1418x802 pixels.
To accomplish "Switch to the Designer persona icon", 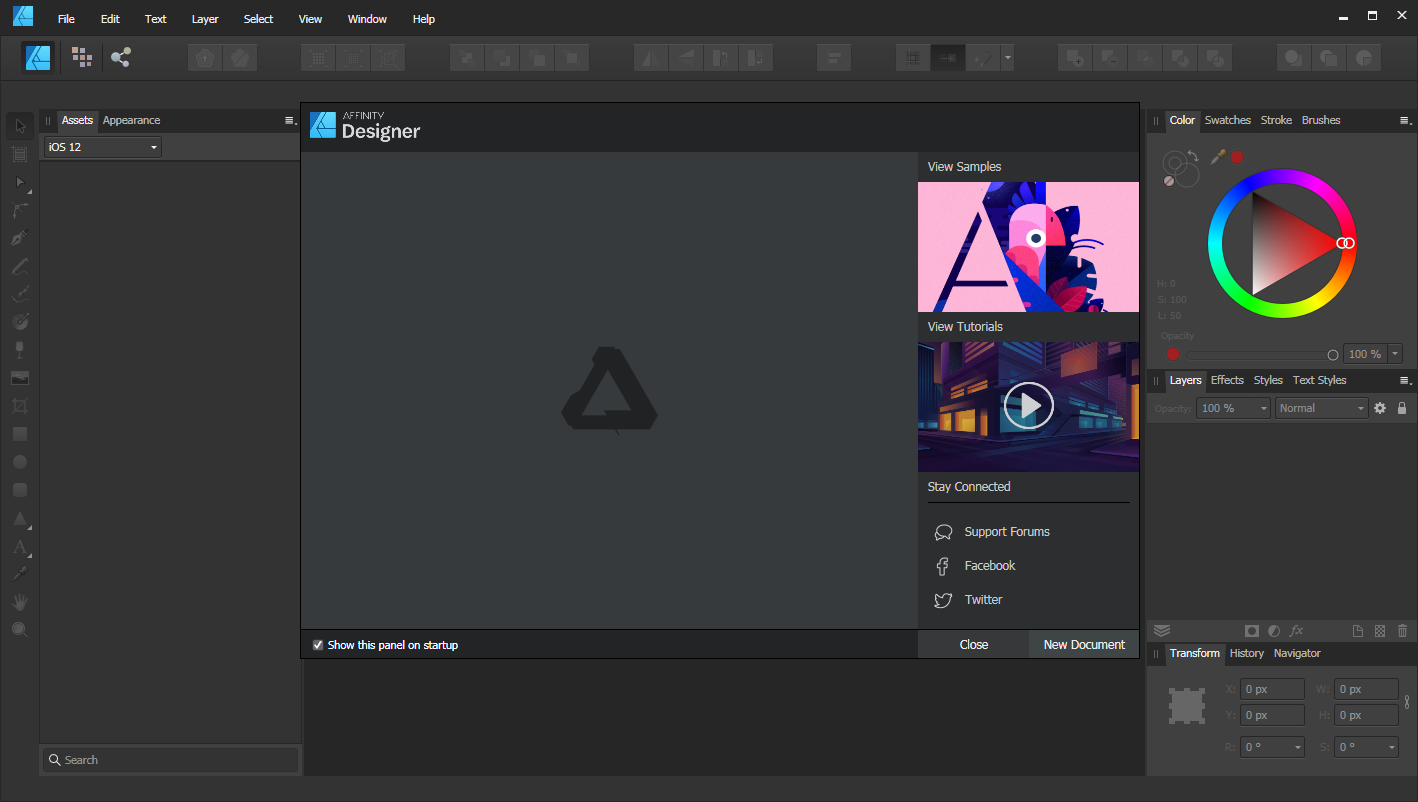I will click(x=39, y=58).
